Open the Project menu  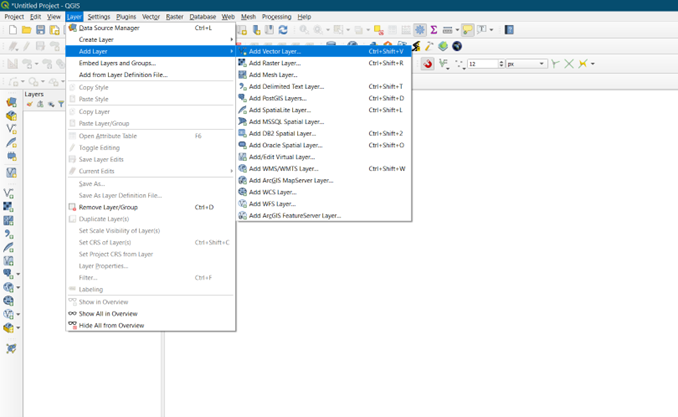click(14, 17)
